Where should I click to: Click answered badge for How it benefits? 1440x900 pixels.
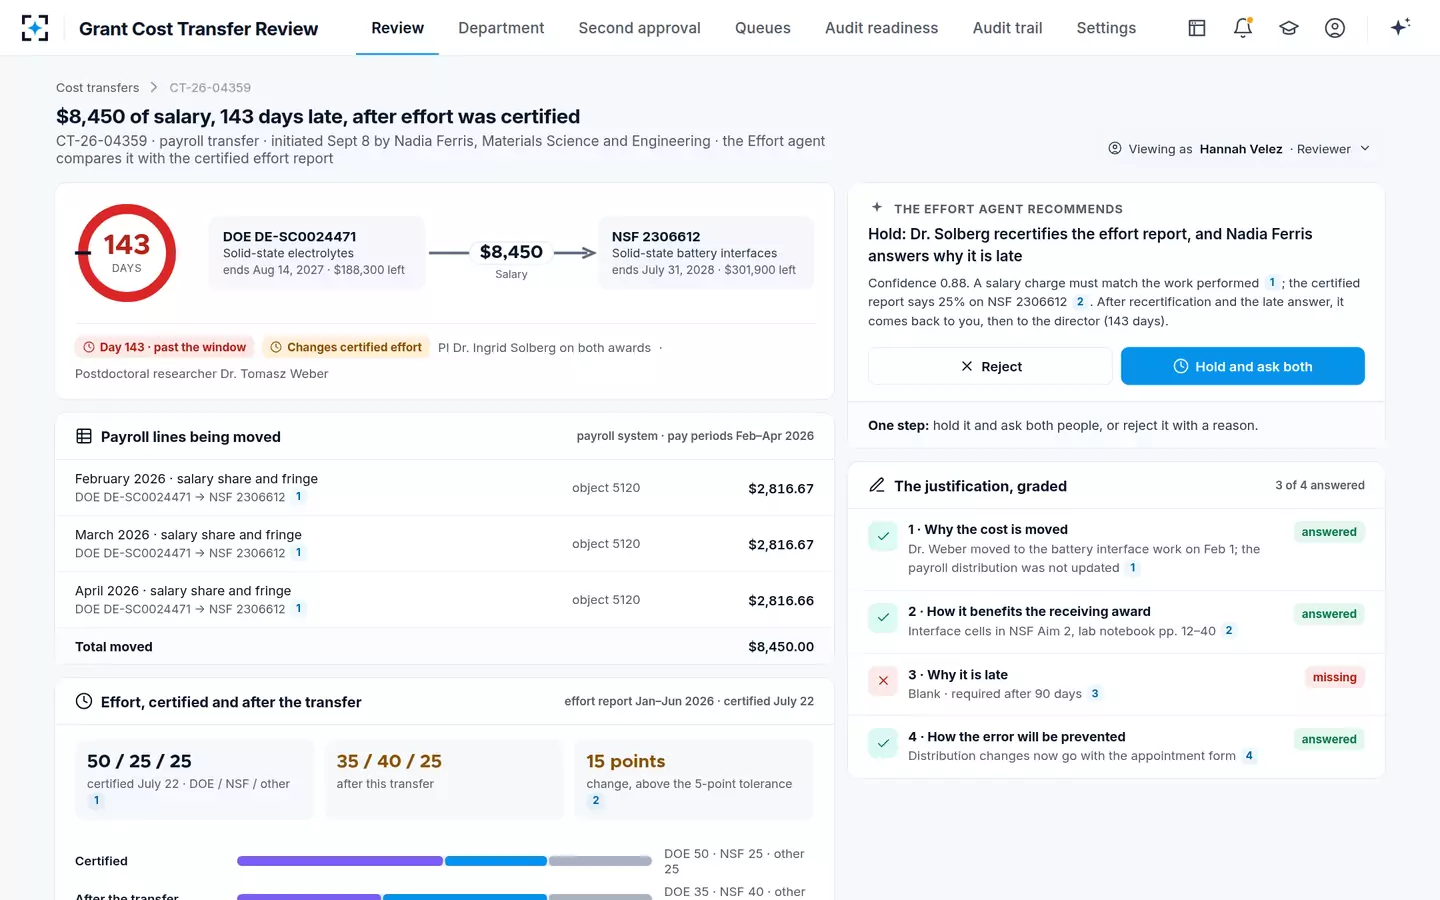point(1329,614)
